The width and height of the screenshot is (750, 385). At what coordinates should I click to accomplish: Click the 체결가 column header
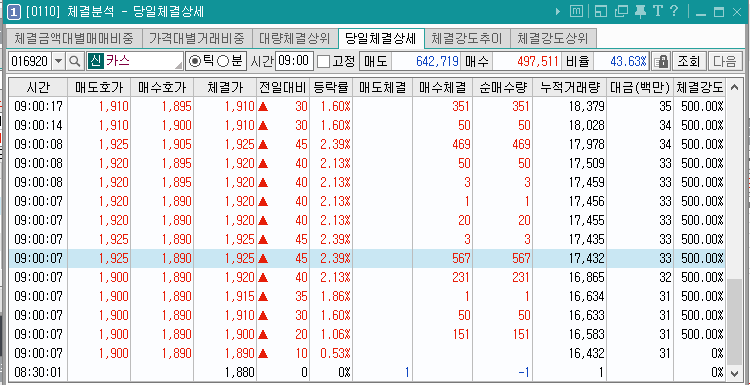(x=225, y=87)
